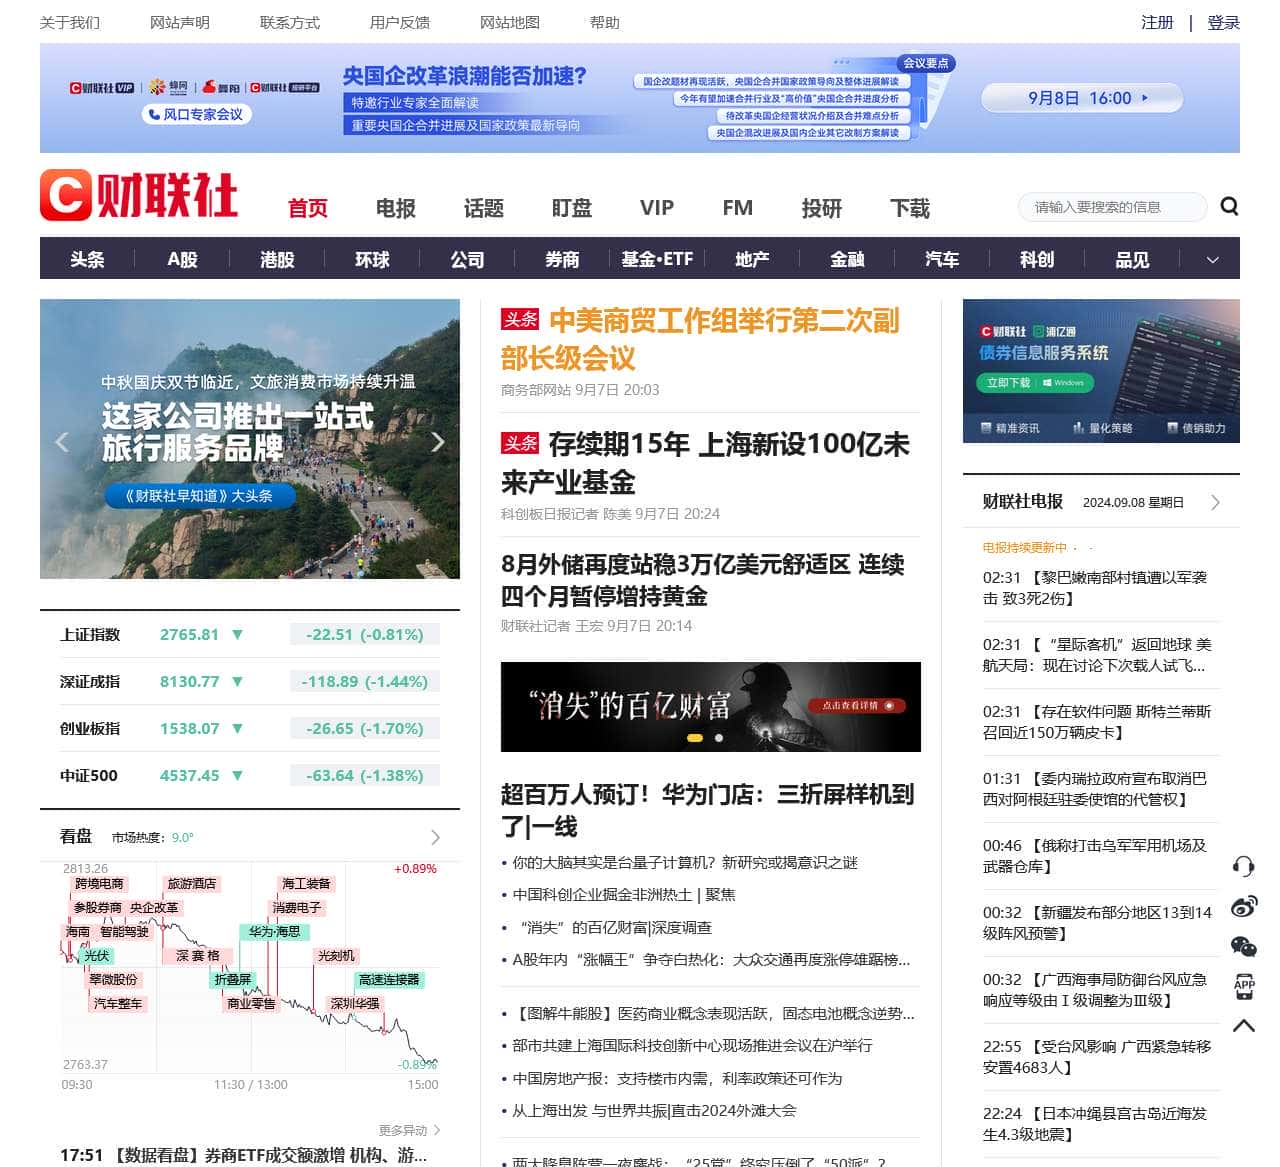
Task: Click the 注册 registration link
Action: pyautogui.click(x=1157, y=22)
